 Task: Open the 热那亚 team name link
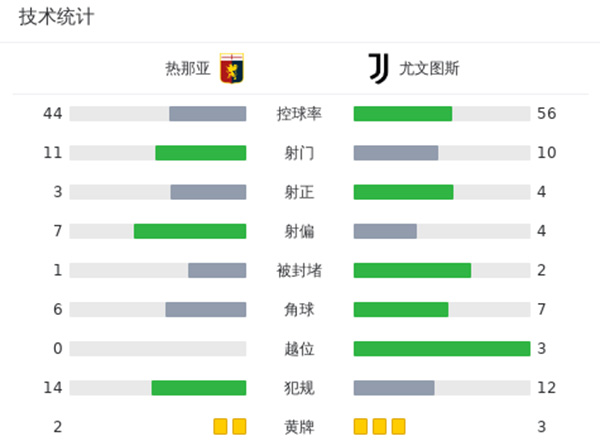pos(188,70)
